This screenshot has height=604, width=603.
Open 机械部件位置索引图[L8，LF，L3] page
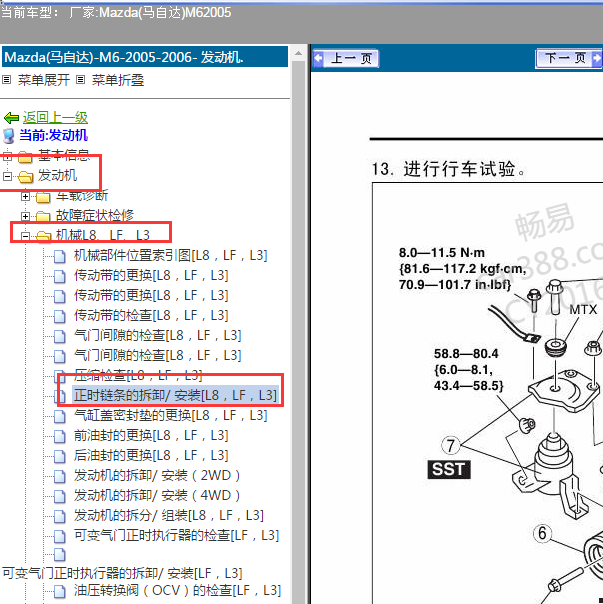(170, 255)
